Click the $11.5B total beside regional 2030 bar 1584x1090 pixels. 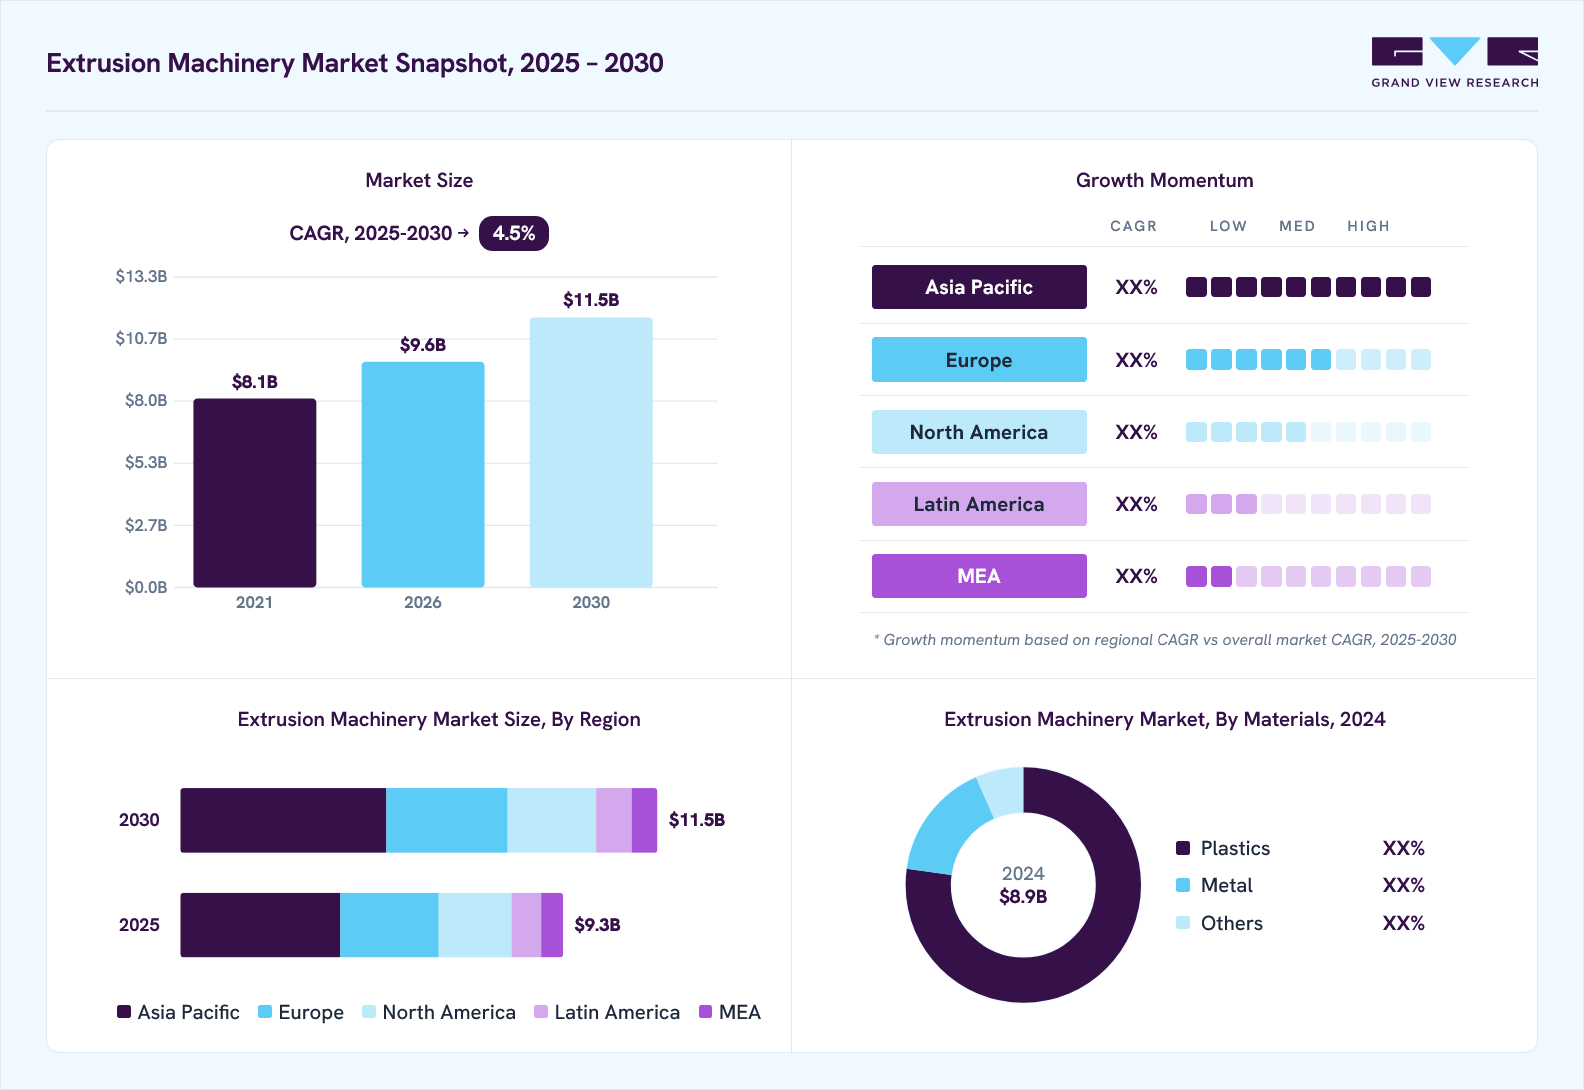697,820
